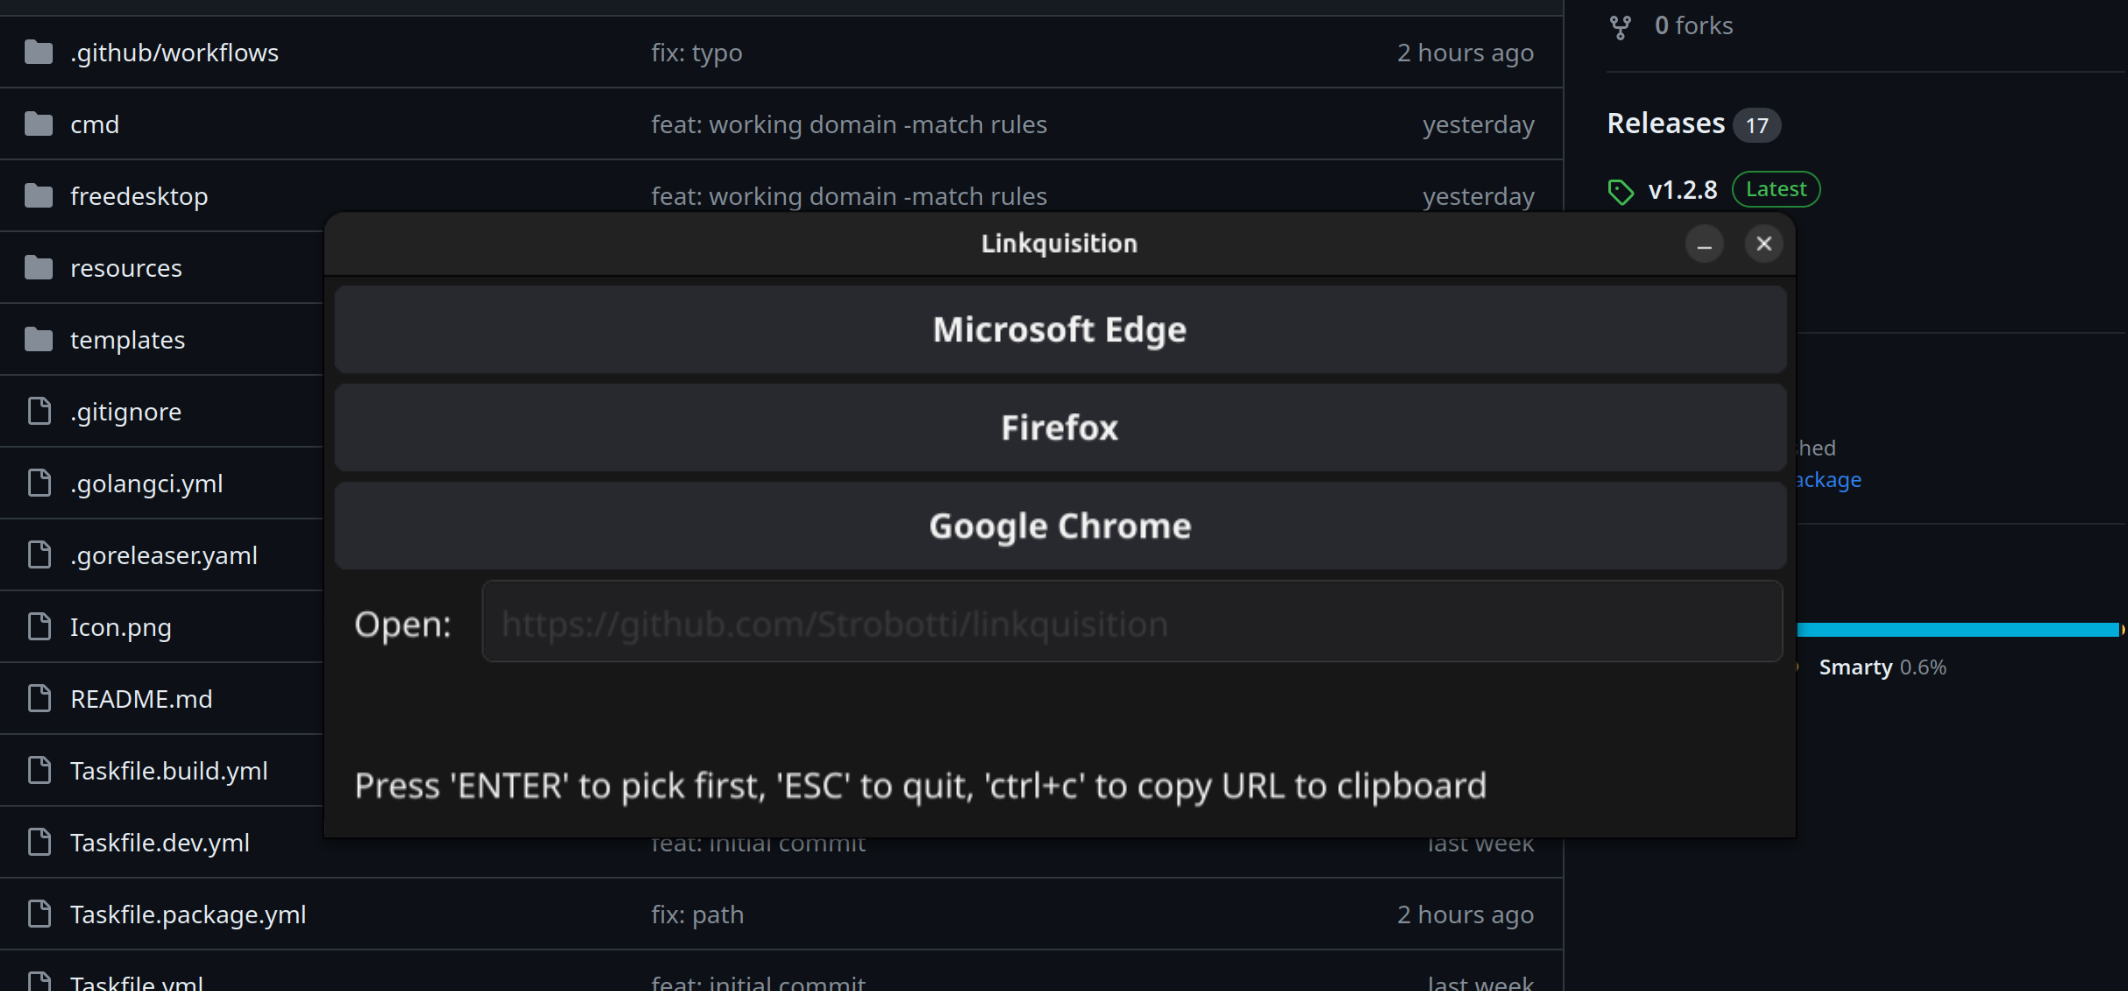This screenshot has width=2128, height=991.
Task: Click the Icon.png file icon
Action: point(39,627)
